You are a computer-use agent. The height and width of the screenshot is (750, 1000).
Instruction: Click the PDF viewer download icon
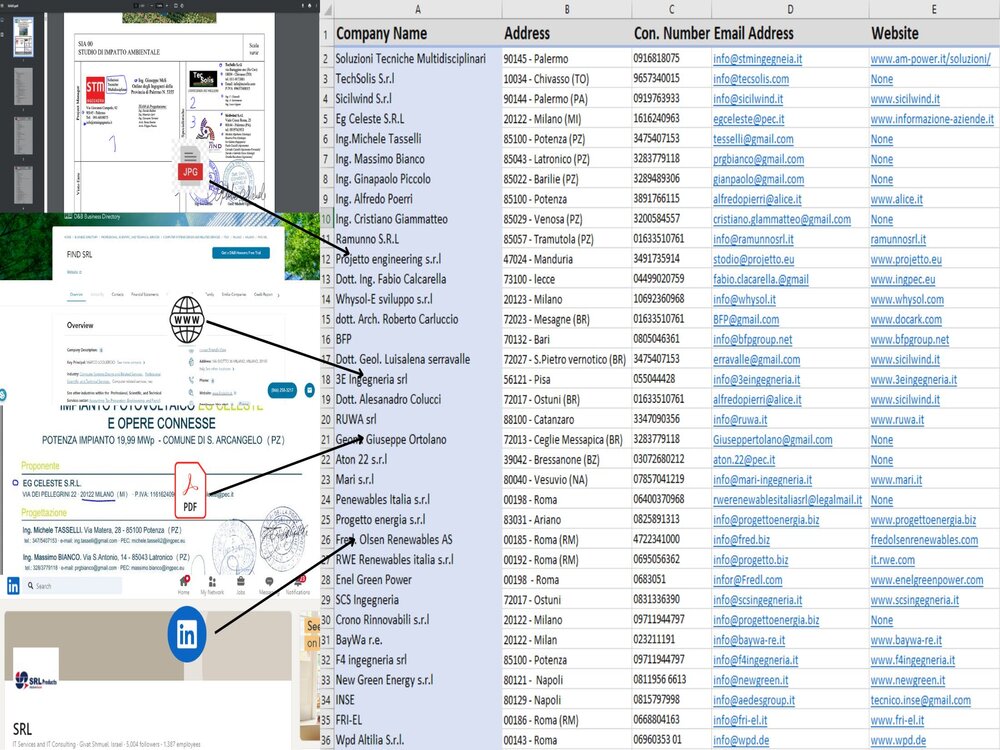[302, 5]
